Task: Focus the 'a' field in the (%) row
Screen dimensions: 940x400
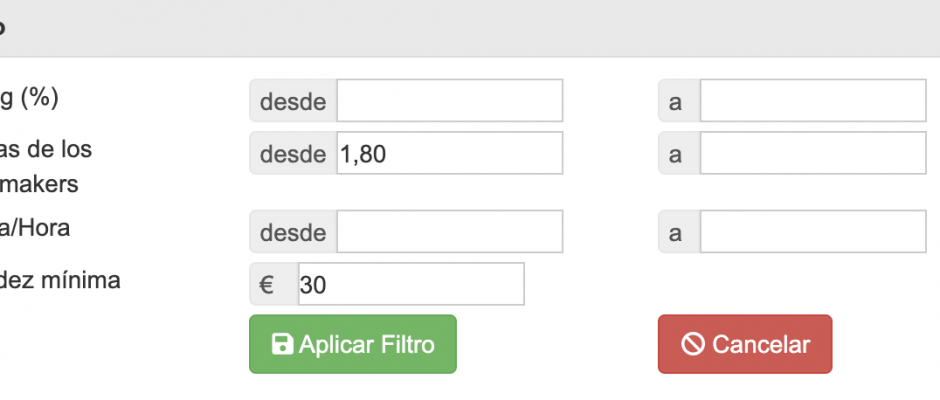Action: 812,101
